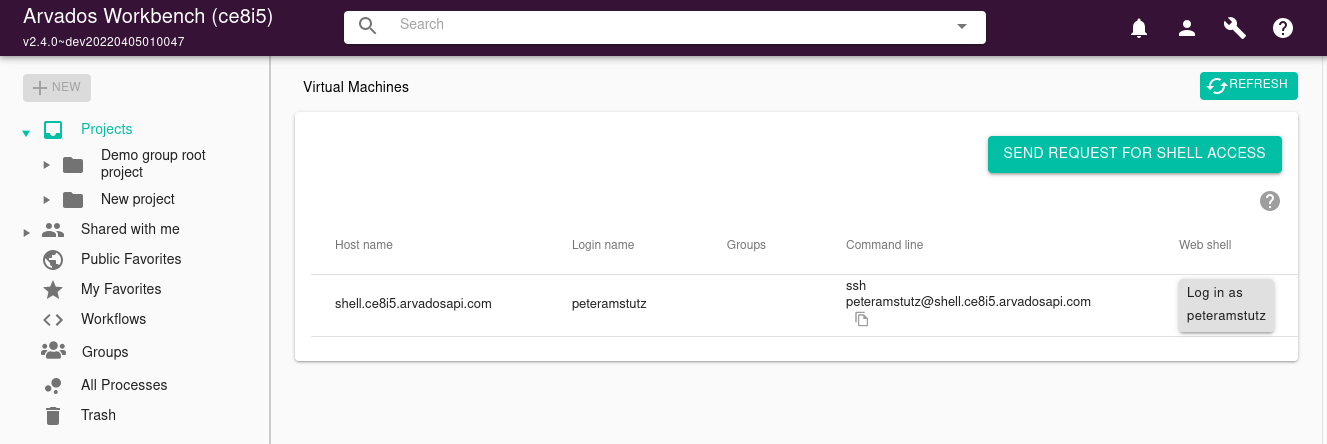Open Workflows in the side panel
The height and width of the screenshot is (444, 1327).
click(113, 319)
